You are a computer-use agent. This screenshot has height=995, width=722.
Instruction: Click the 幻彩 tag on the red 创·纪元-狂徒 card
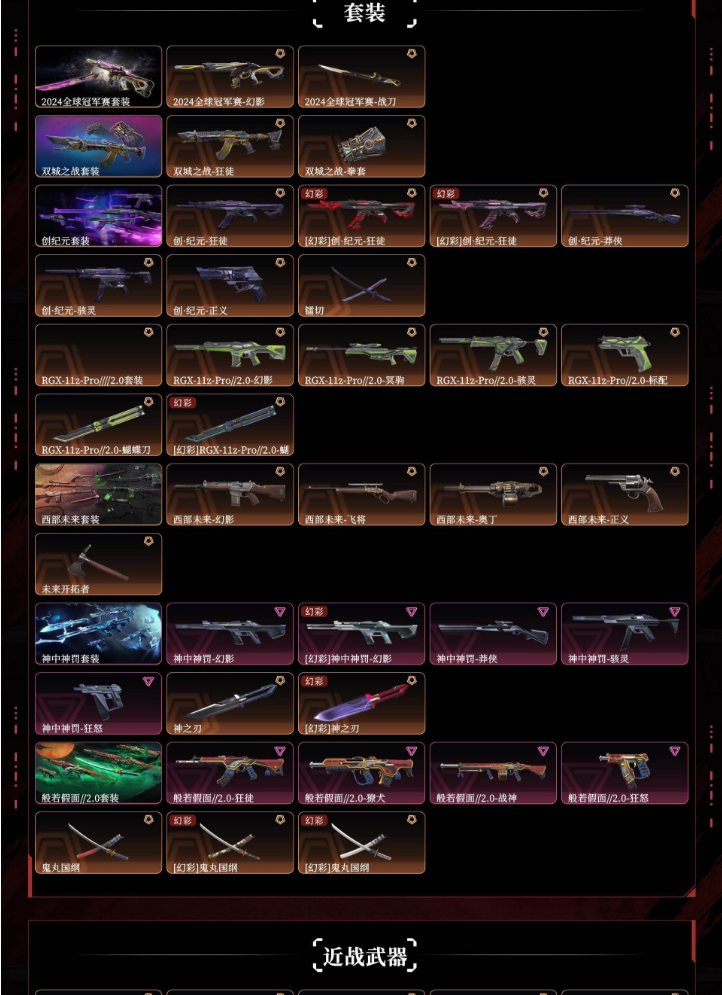[x=315, y=194]
